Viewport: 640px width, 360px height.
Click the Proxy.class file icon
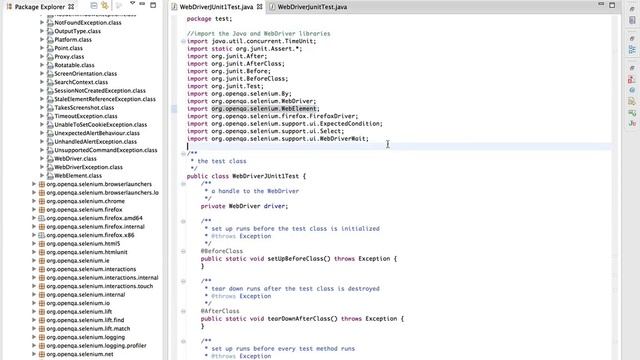click(x=50, y=57)
